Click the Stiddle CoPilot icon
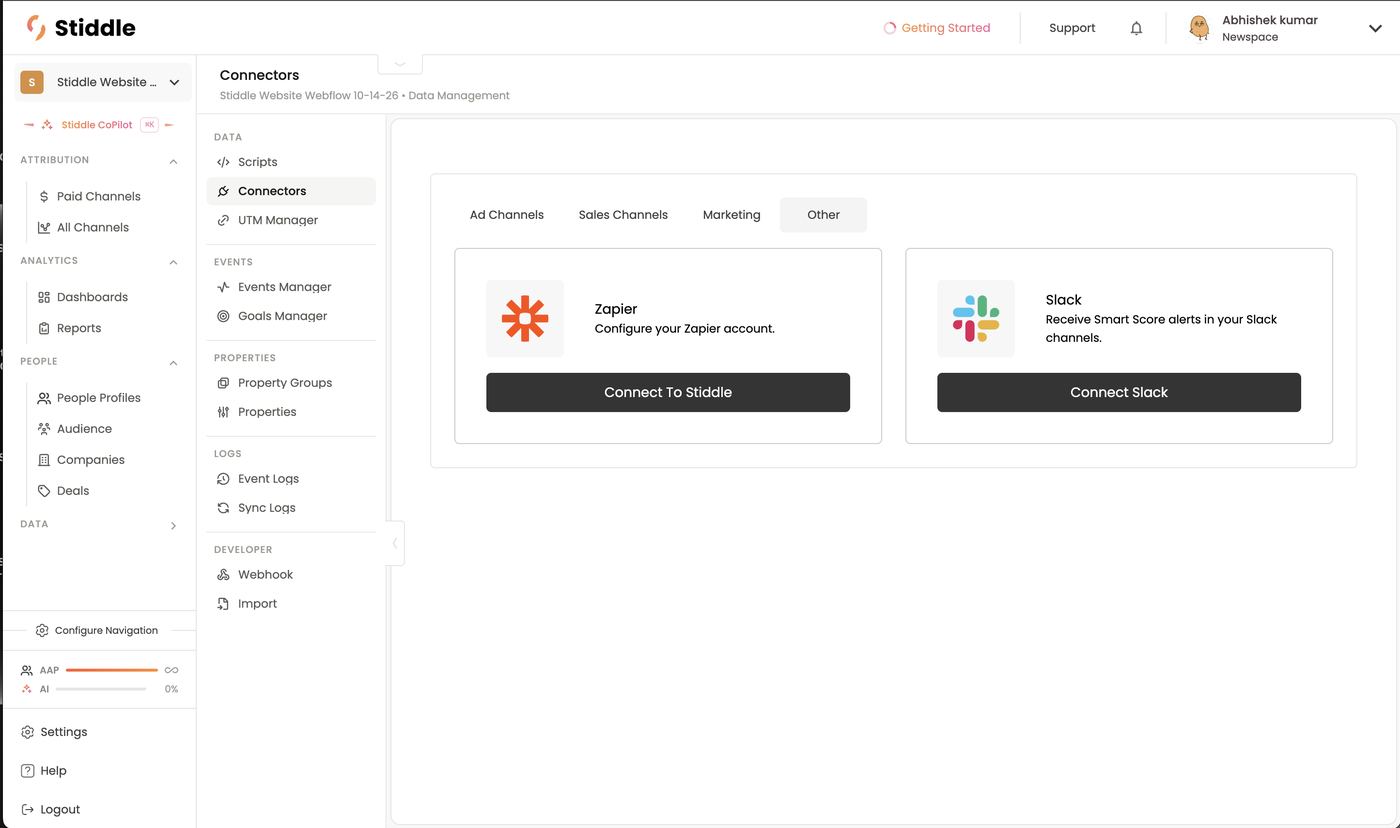 47,125
